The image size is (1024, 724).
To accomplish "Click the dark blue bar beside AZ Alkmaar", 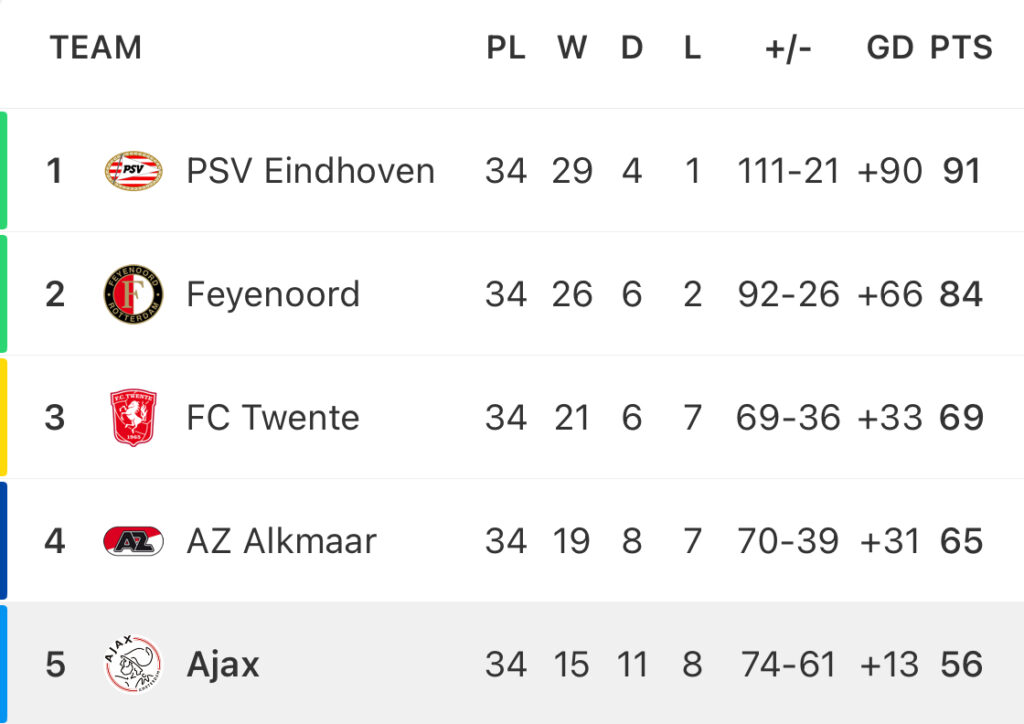I will click(x=3, y=541).
